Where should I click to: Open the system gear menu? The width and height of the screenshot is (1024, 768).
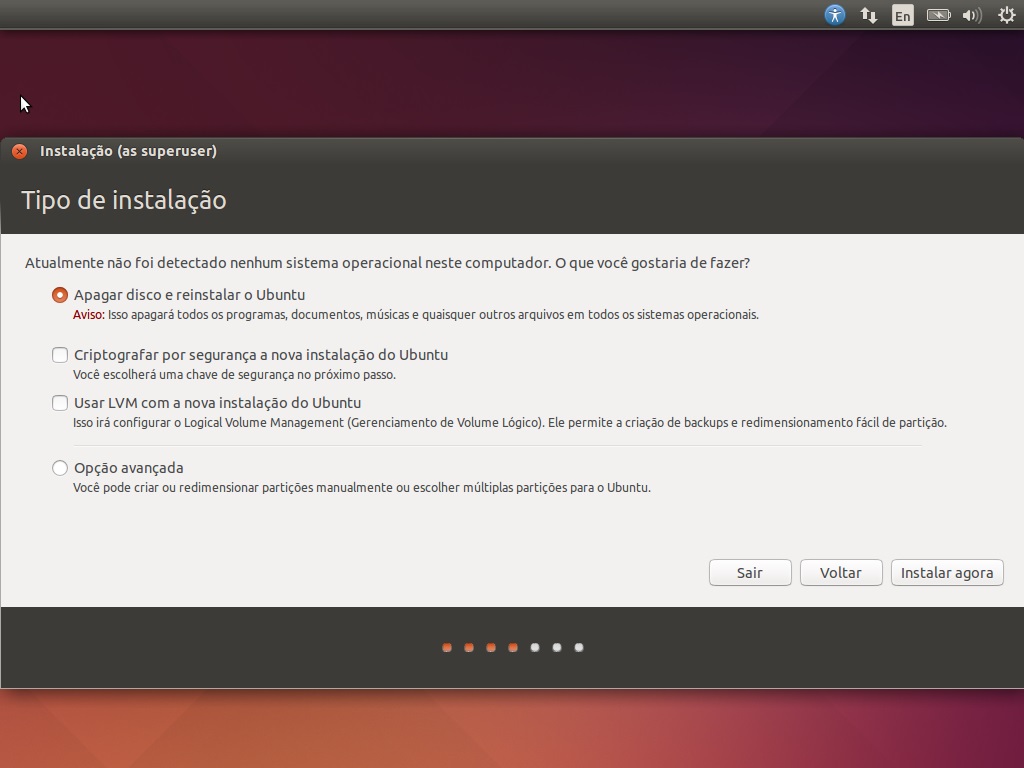(x=1006, y=15)
